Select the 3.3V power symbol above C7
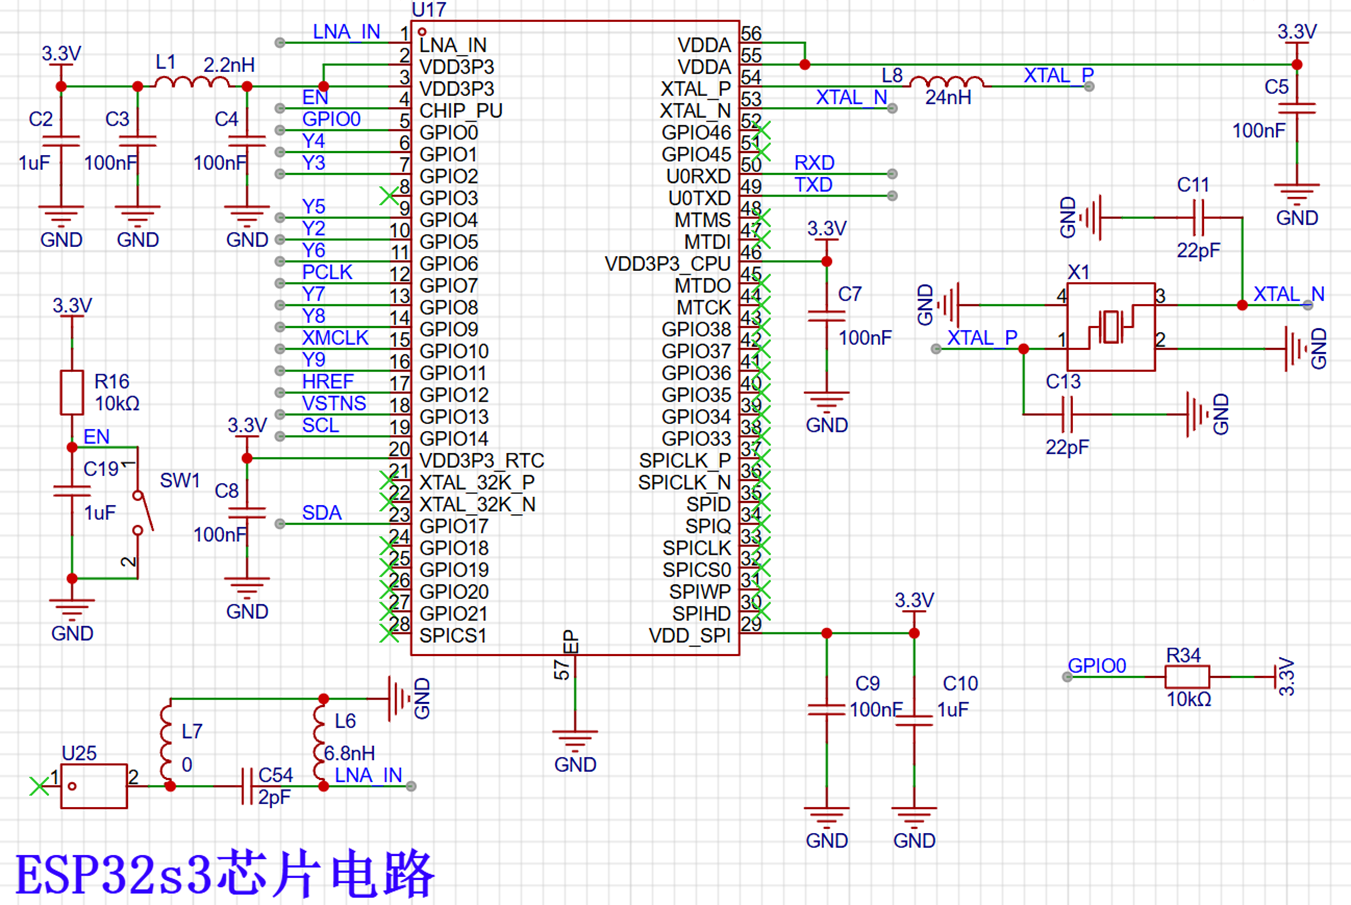Screen dimensions: 1351x905 (x=827, y=233)
